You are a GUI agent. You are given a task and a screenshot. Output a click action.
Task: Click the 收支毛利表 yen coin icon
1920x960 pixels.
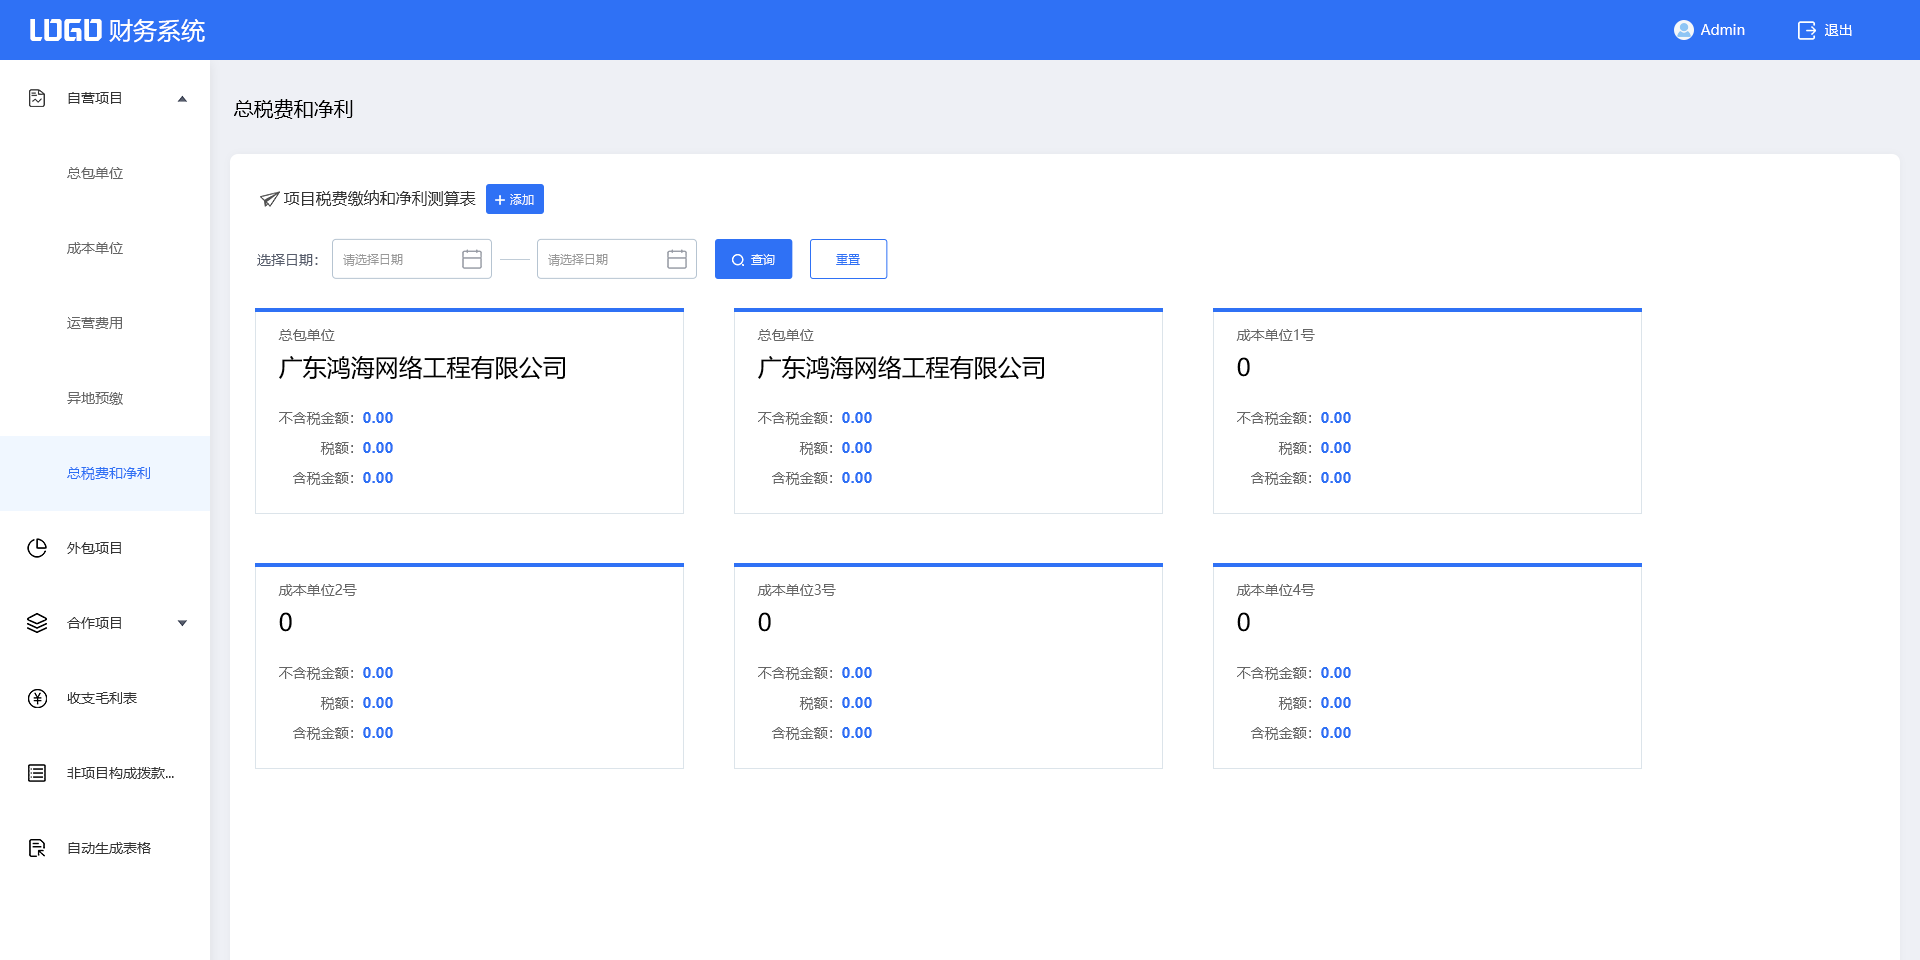click(37, 698)
